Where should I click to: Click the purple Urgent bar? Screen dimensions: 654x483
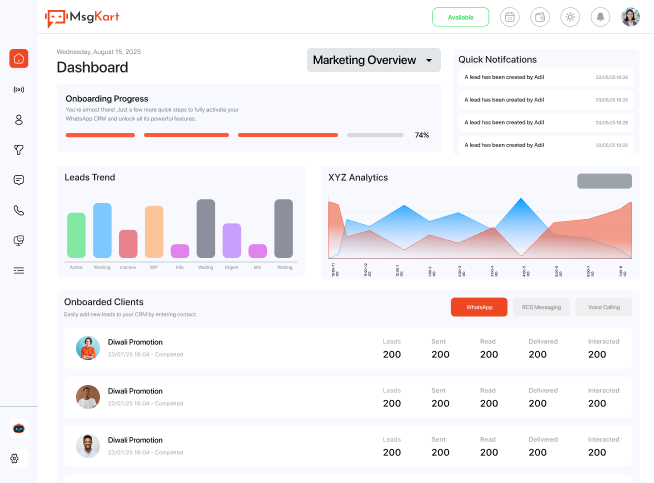click(231, 241)
